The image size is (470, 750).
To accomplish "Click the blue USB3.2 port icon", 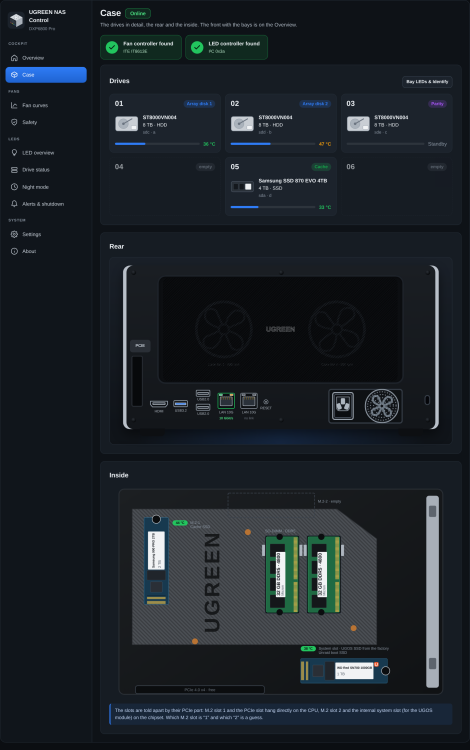I will coord(181,404).
